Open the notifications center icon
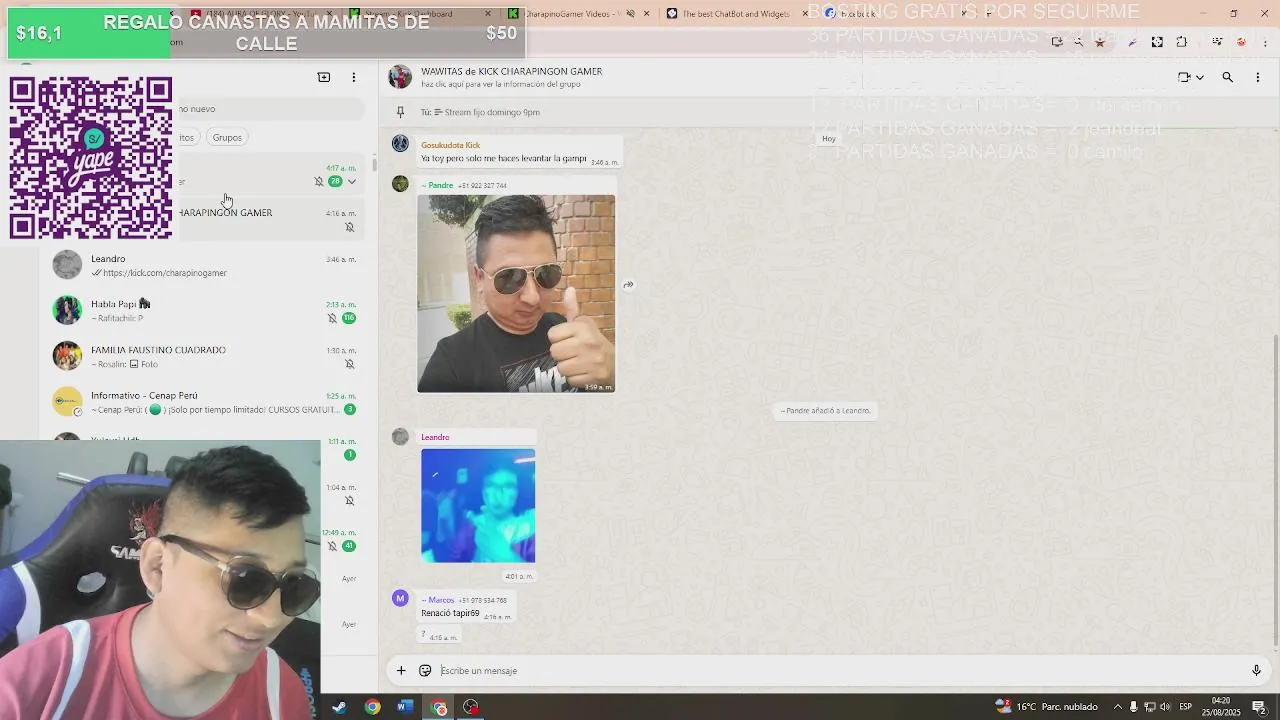 [x=1258, y=707]
